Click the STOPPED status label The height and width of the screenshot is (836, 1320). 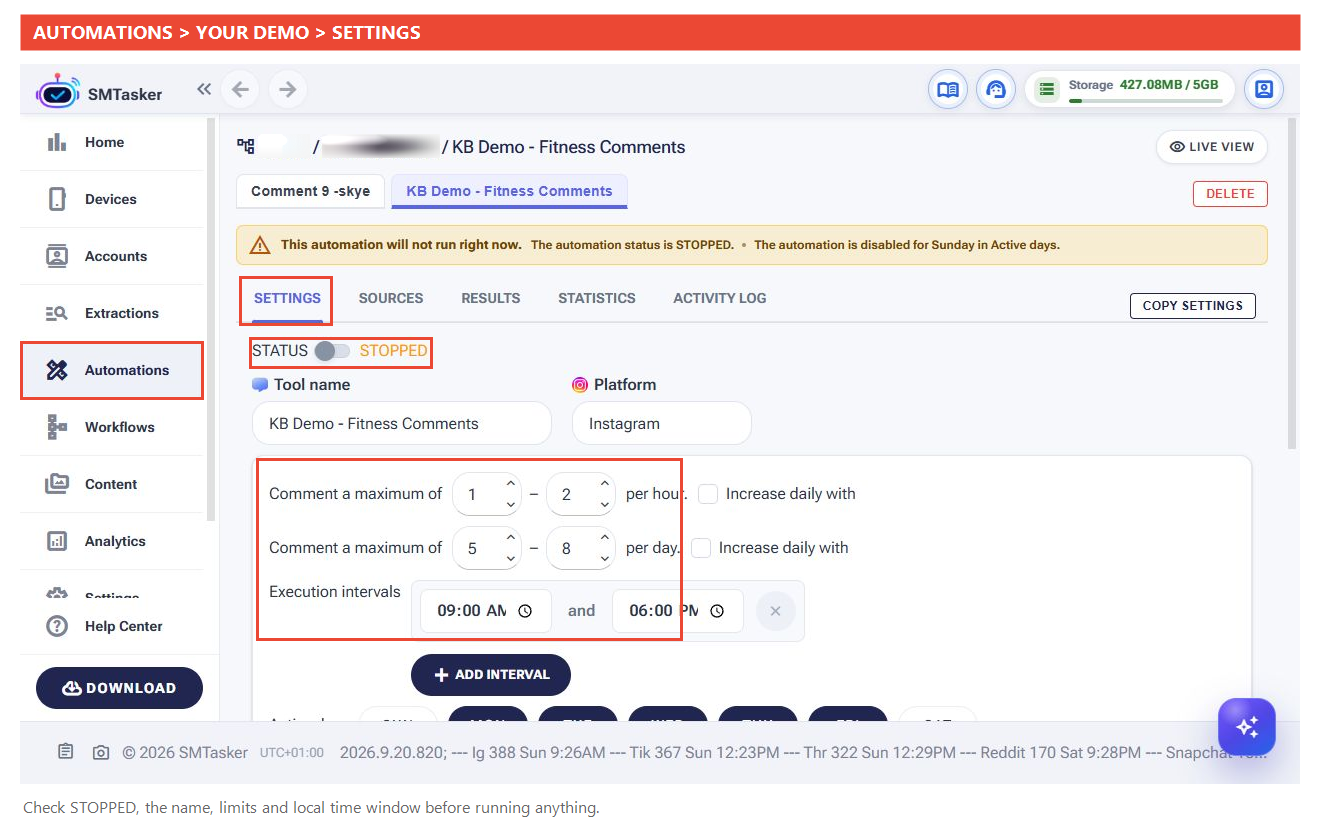pos(393,351)
